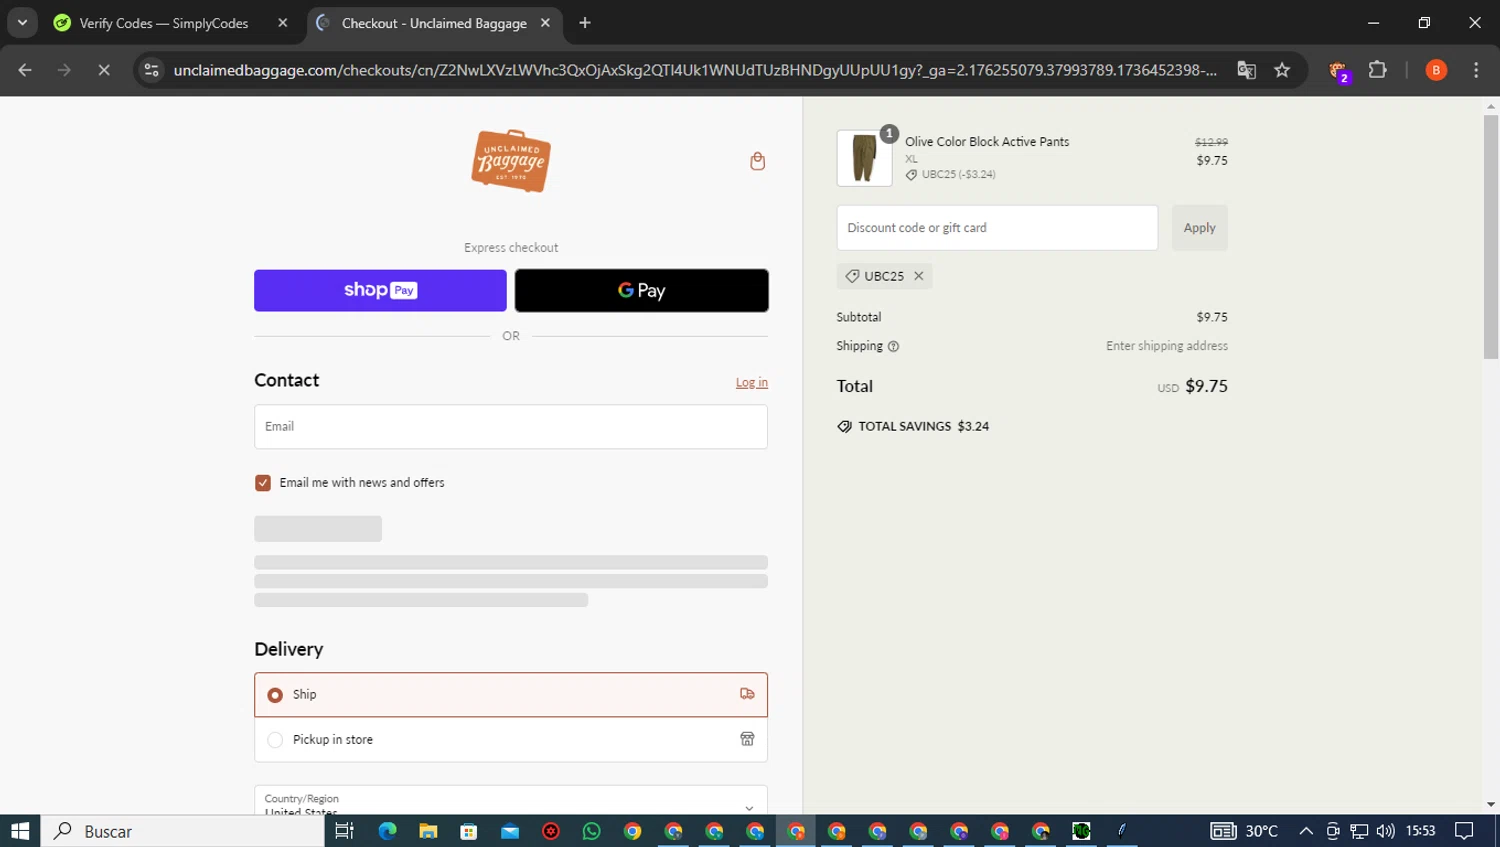
Task: Select the Ship delivery option
Action: [511, 695]
